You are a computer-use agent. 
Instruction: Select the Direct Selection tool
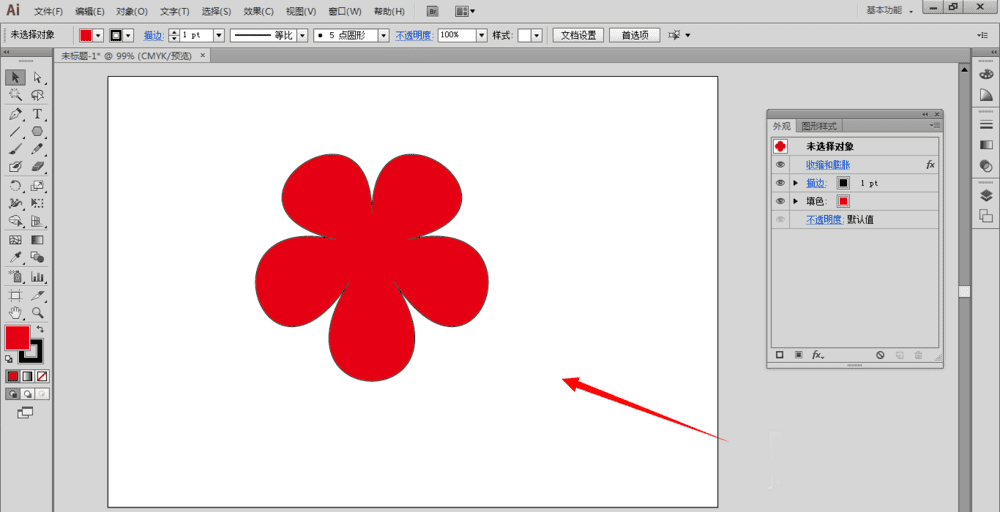(38, 78)
